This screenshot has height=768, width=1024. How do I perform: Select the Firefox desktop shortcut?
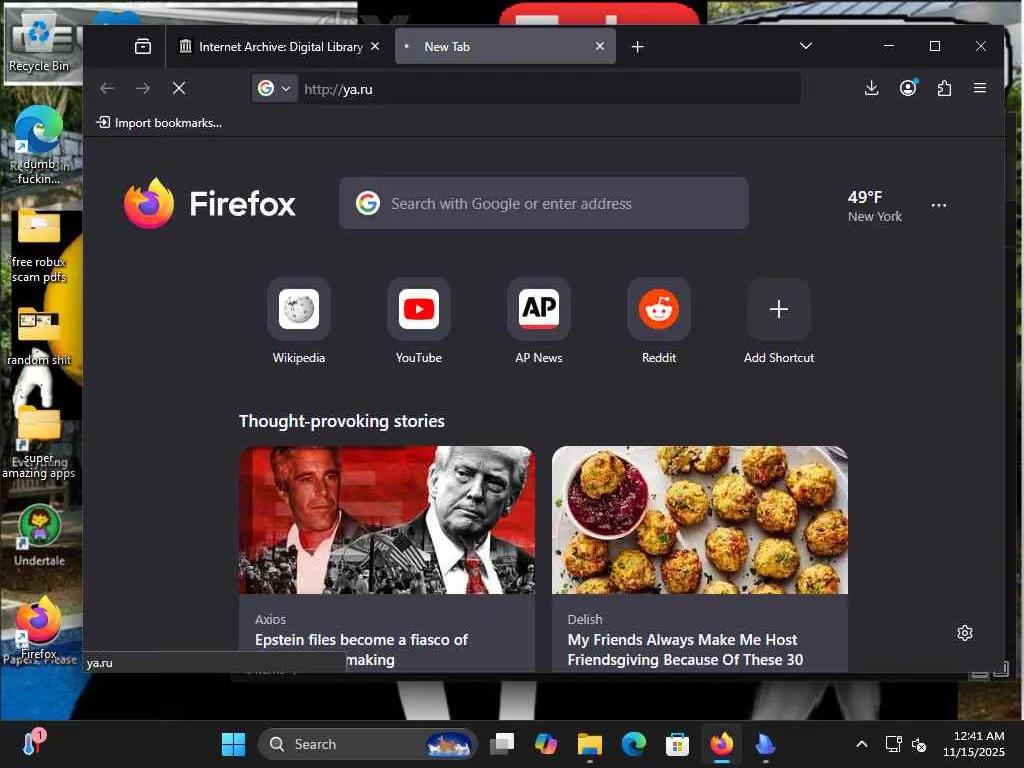click(39, 628)
